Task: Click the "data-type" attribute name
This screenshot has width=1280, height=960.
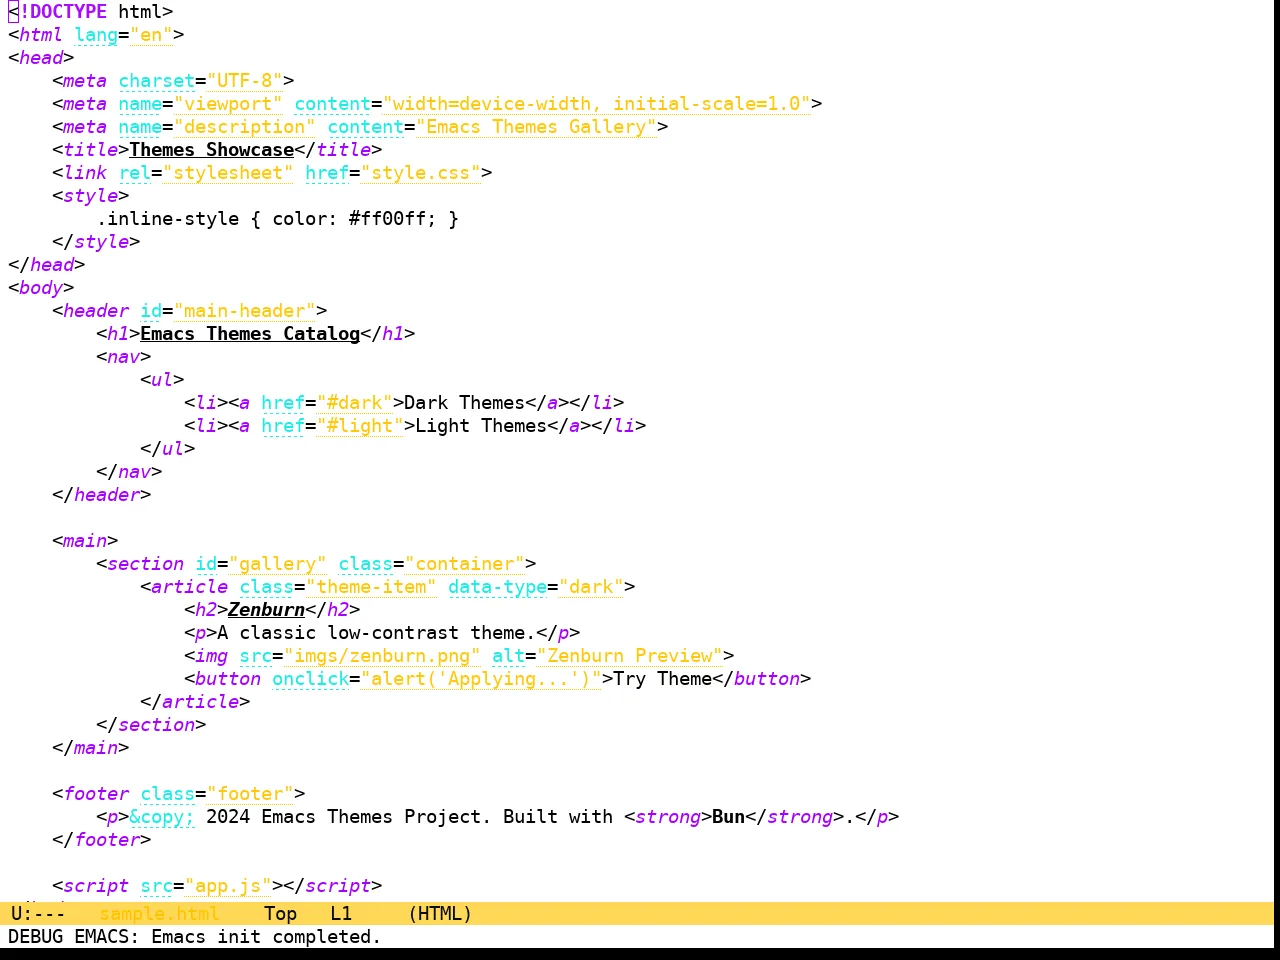Action: click(x=498, y=587)
